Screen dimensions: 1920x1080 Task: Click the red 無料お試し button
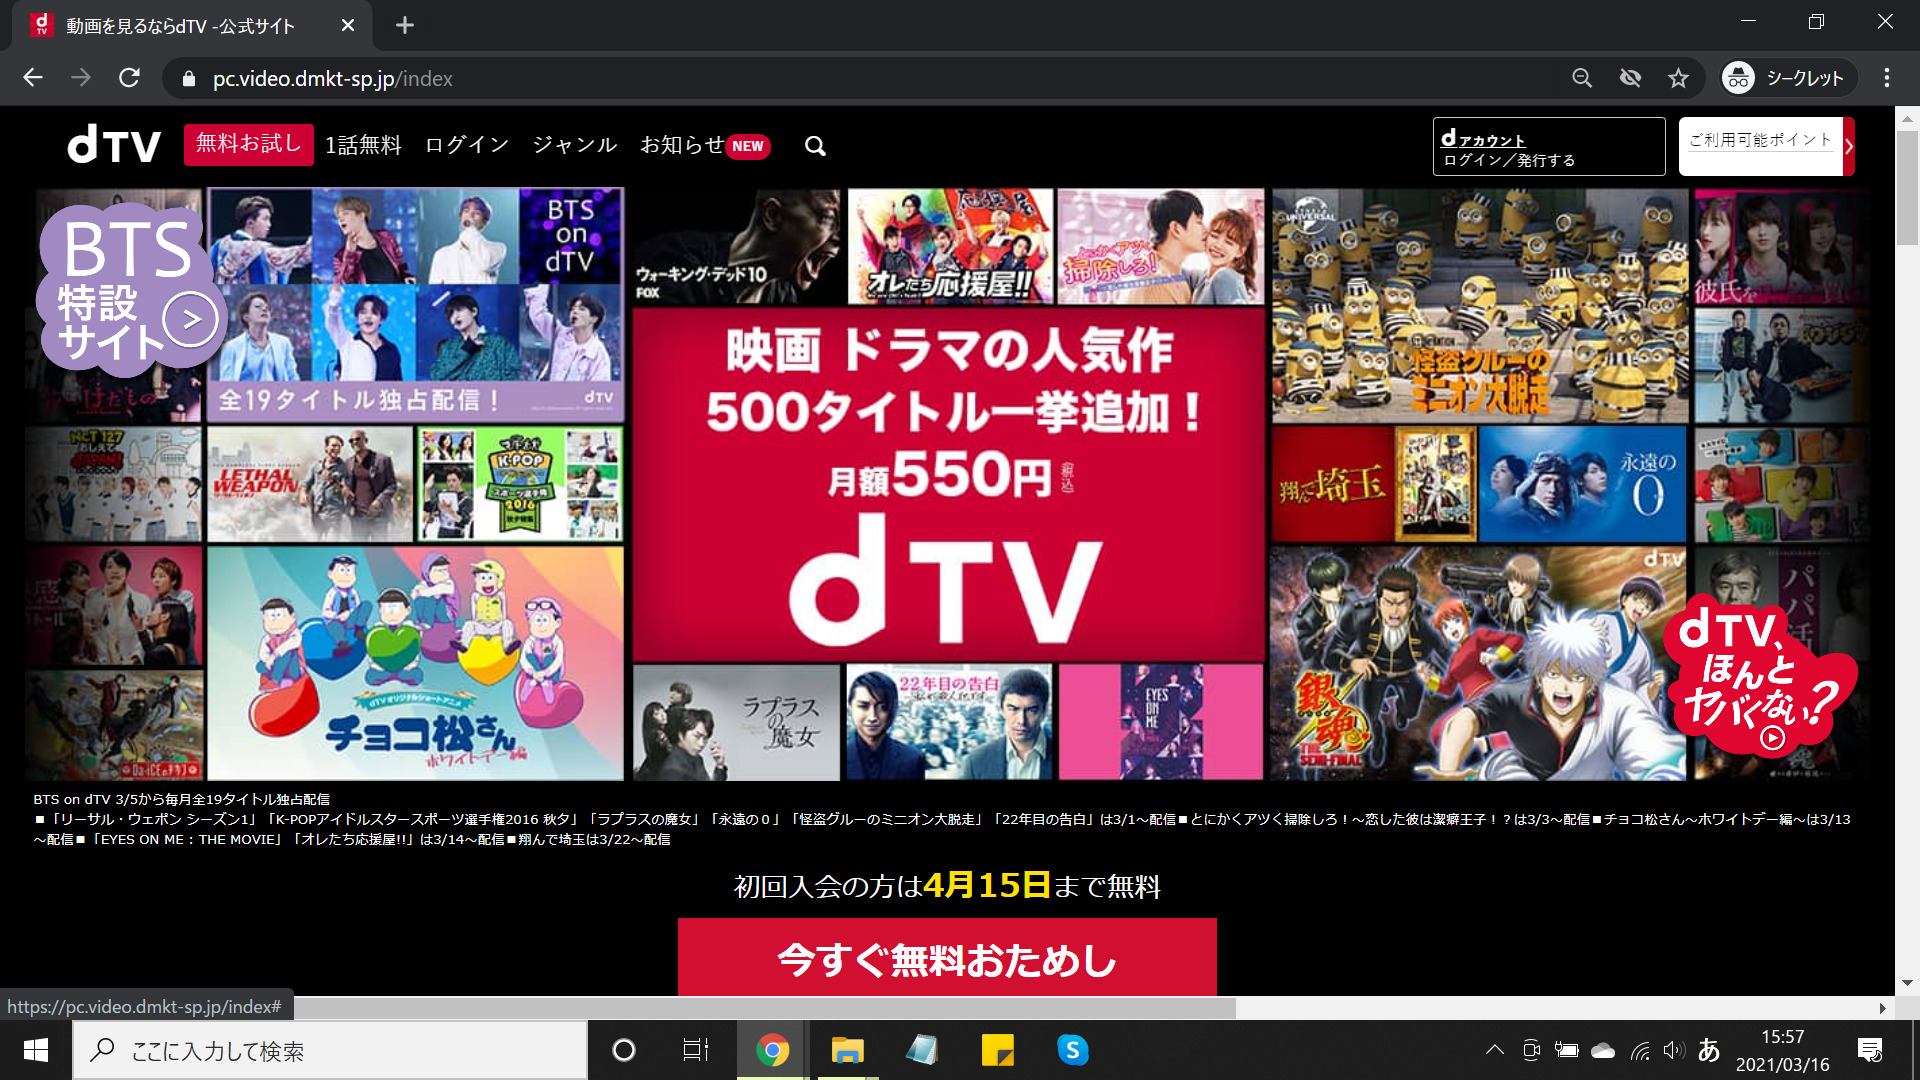coord(248,144)
